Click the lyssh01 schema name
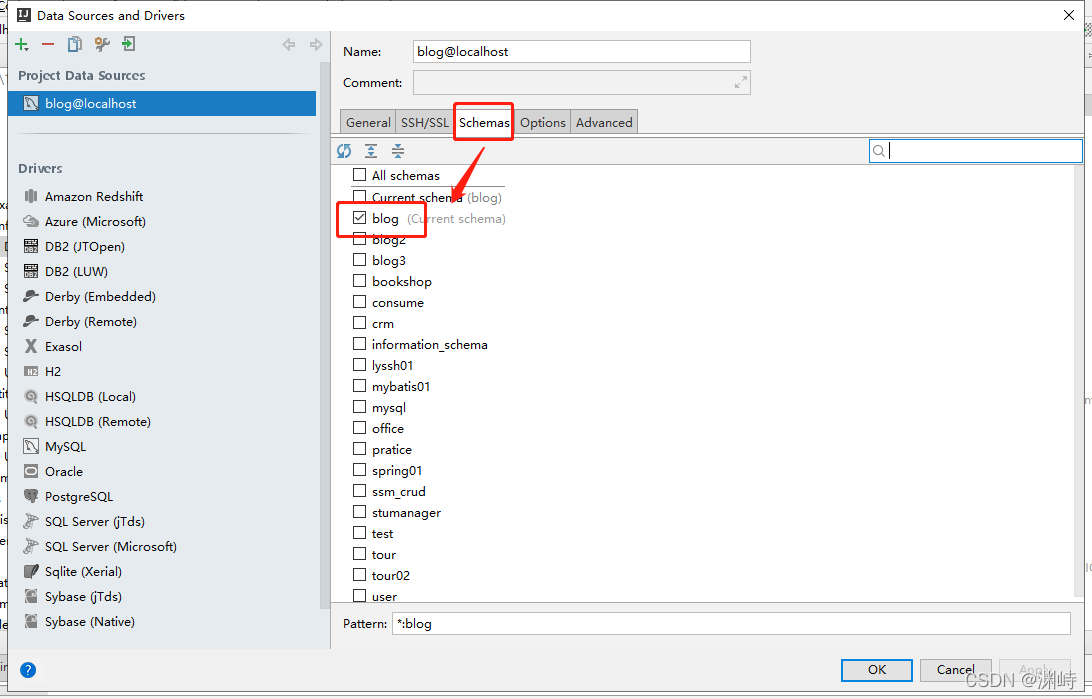The image size is (1092, 699). [x=392, y=366]
